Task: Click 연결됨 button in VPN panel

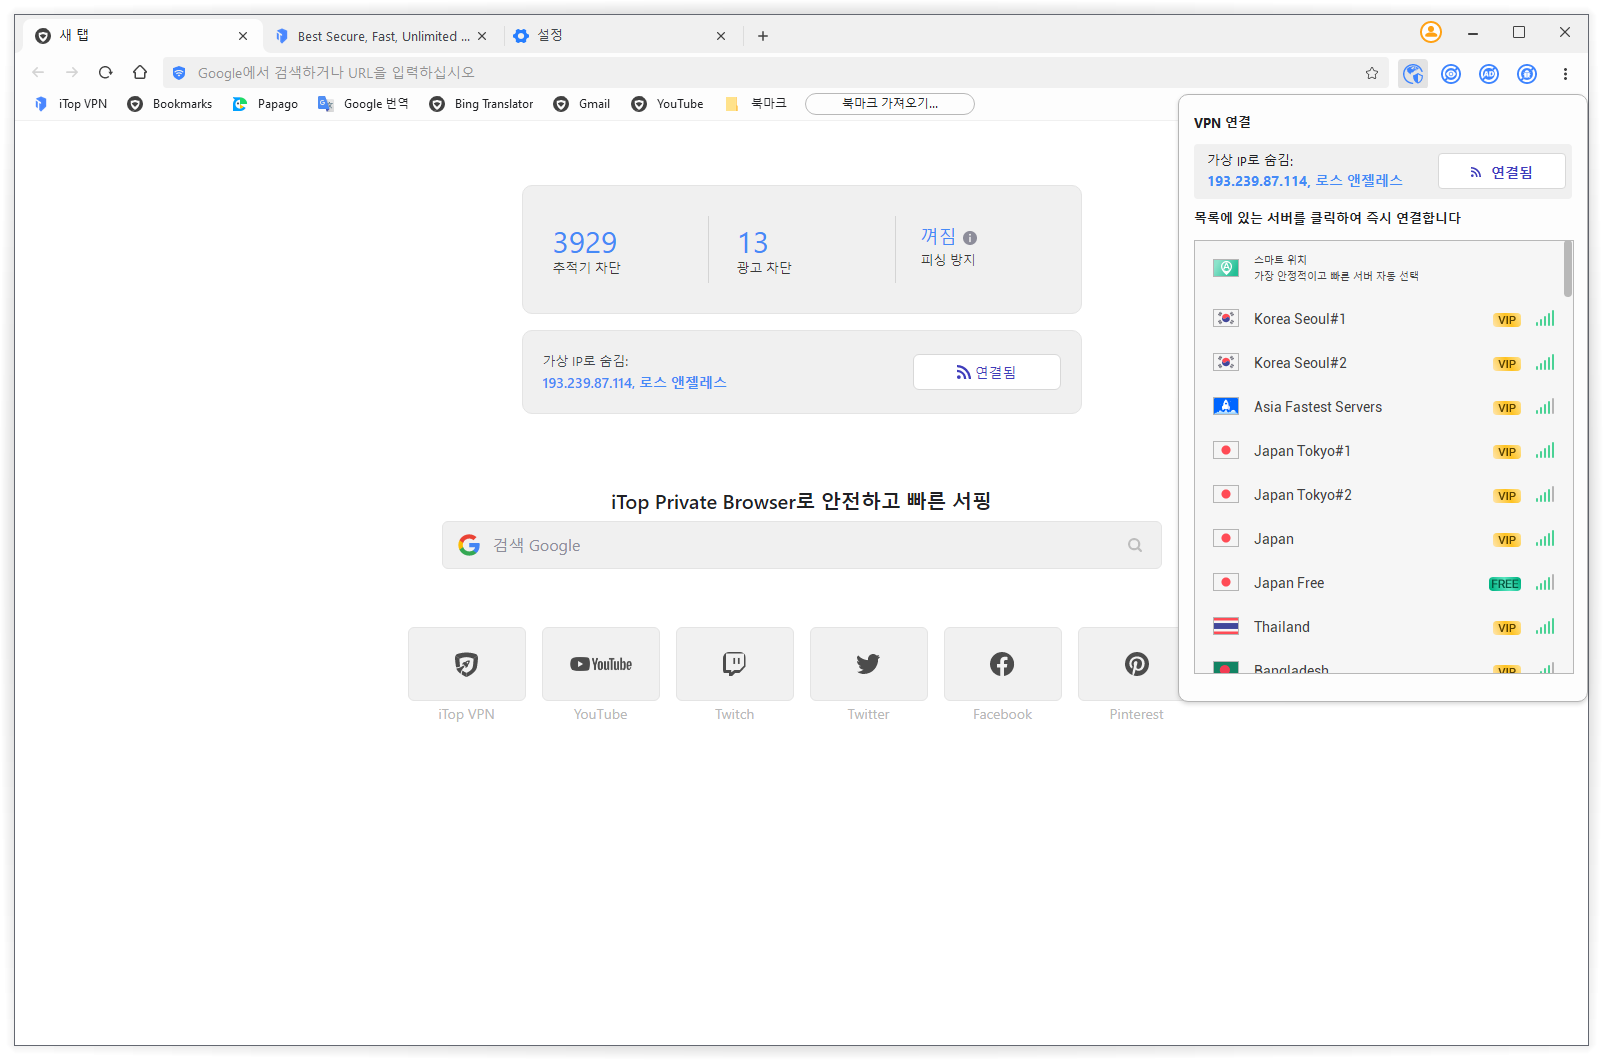Action: pos(1501,172)
